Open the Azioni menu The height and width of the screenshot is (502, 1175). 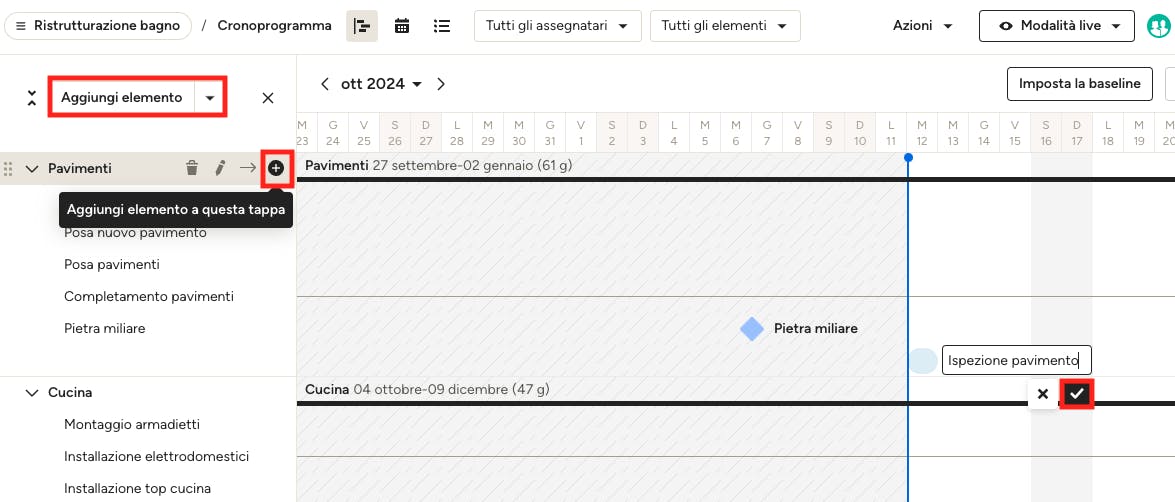tap(923, 26)
